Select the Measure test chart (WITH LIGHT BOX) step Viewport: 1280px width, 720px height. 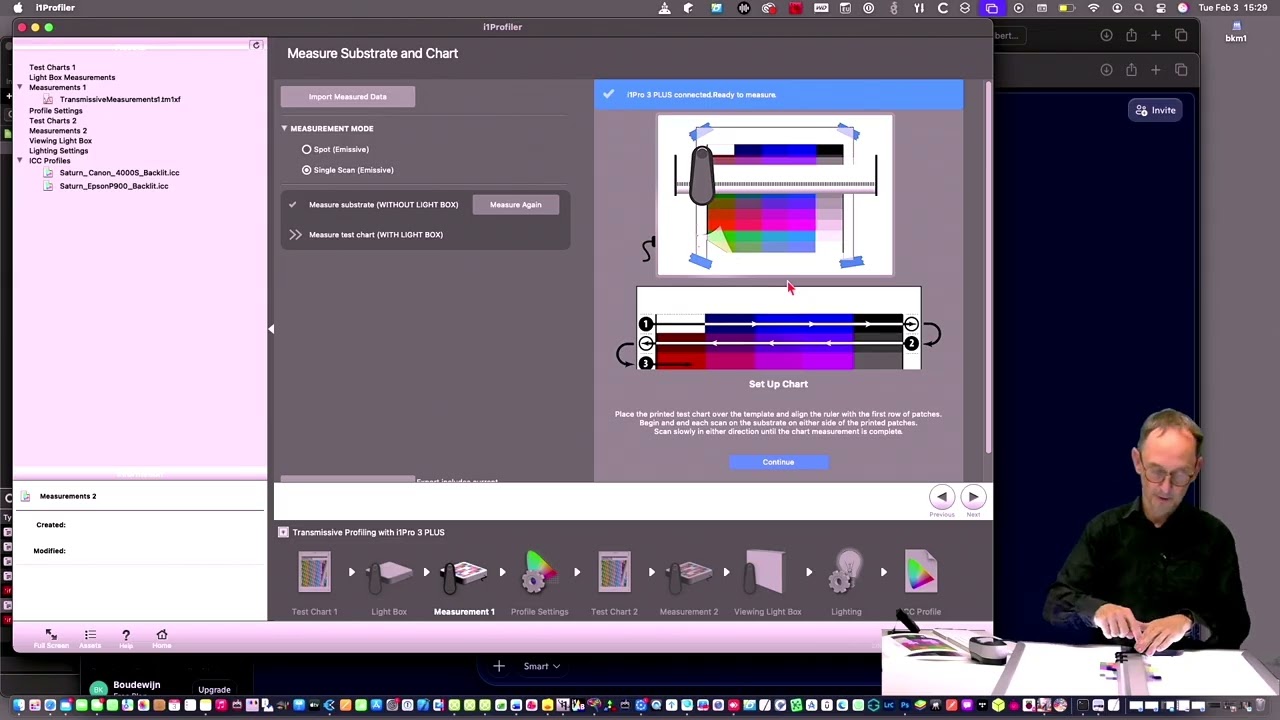point(376,235)
